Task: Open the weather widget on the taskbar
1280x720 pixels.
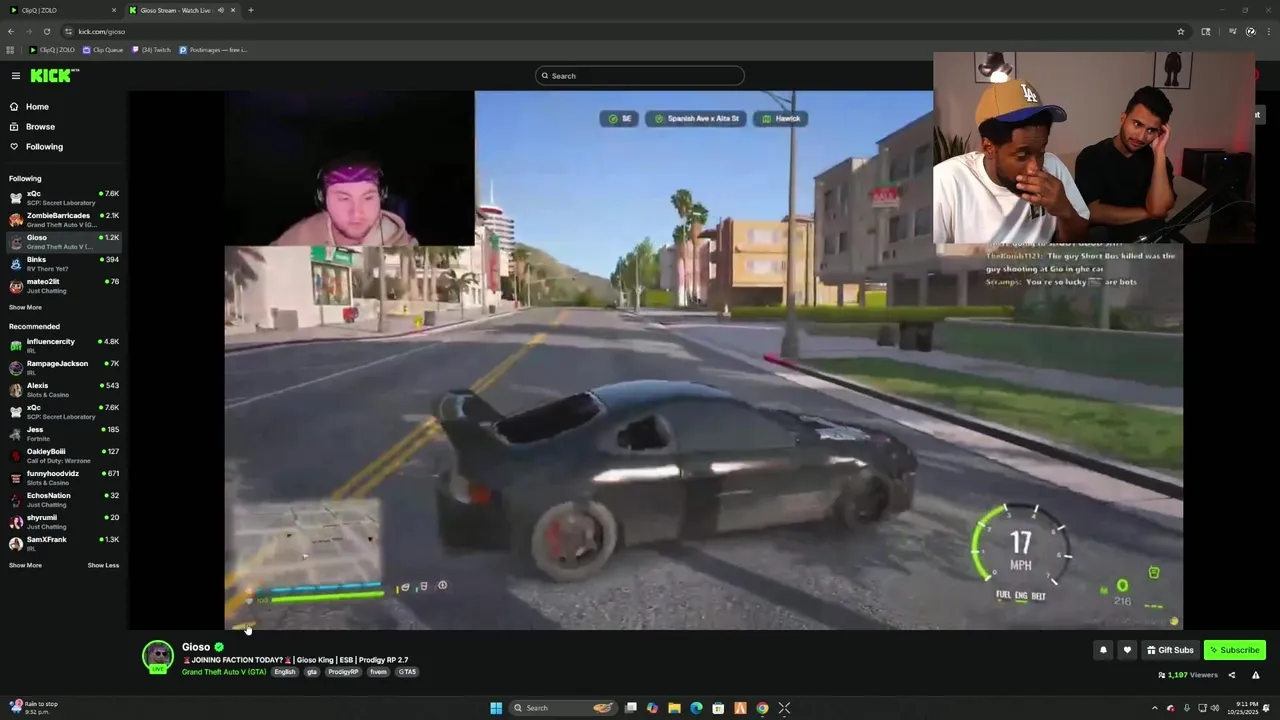Action: 35,708
